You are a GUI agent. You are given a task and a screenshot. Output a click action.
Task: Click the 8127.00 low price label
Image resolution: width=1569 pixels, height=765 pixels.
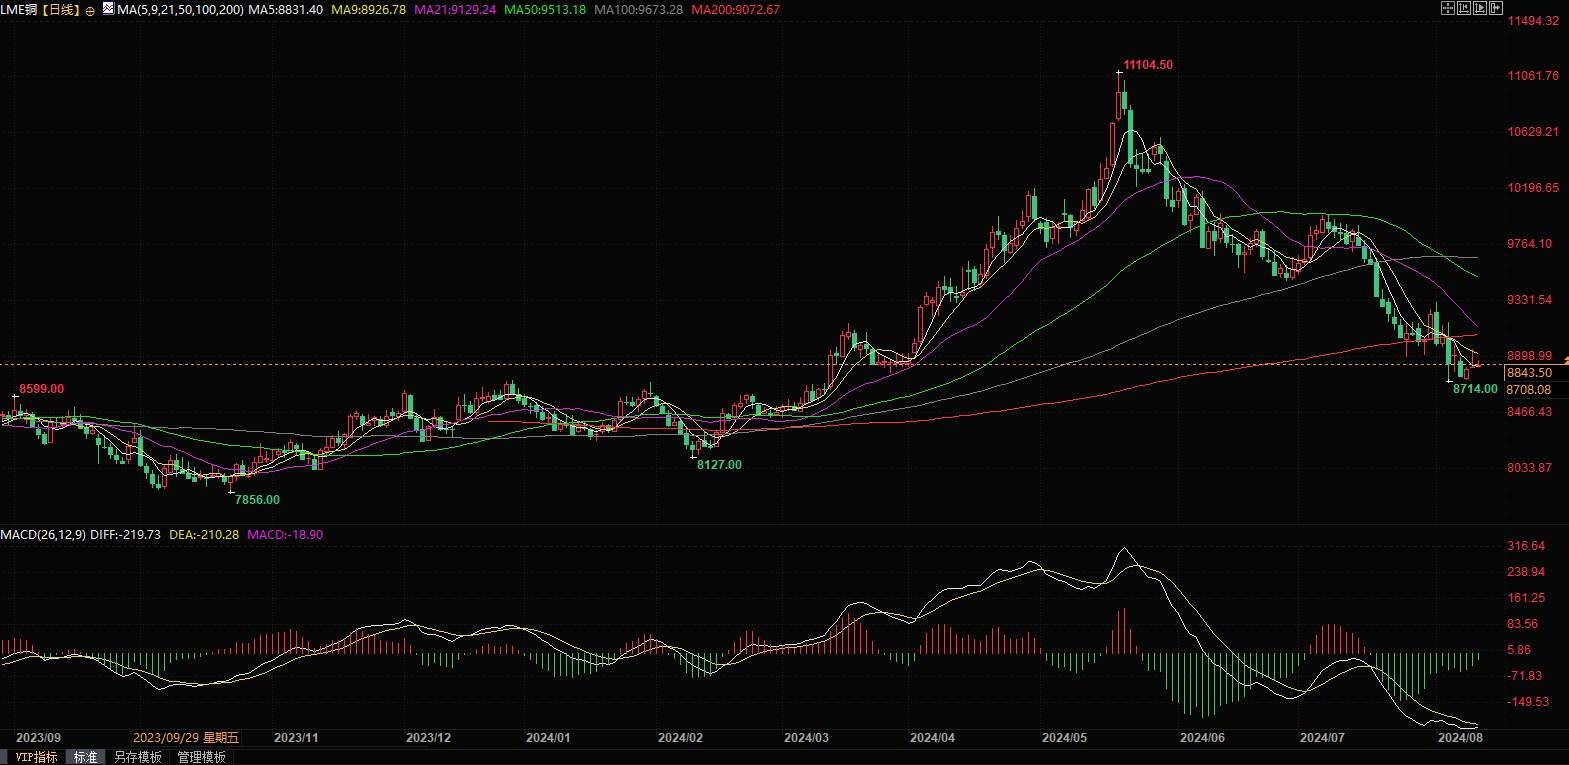[719, 465]
